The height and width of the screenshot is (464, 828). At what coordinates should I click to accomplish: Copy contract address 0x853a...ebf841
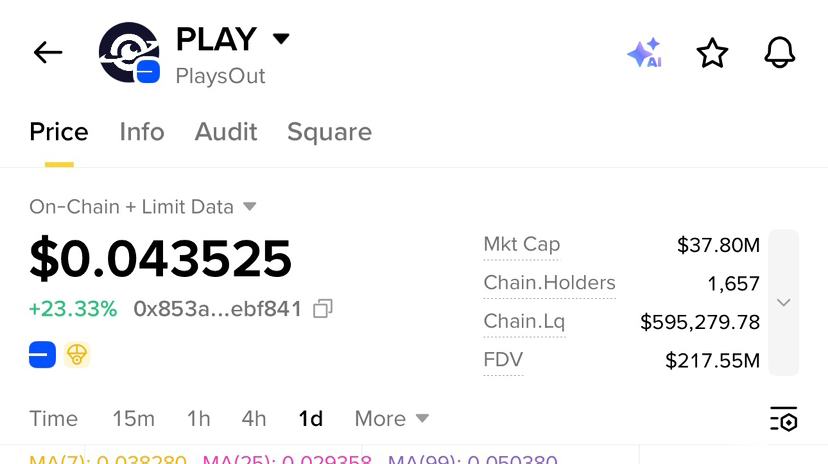[x=323, y=309]
